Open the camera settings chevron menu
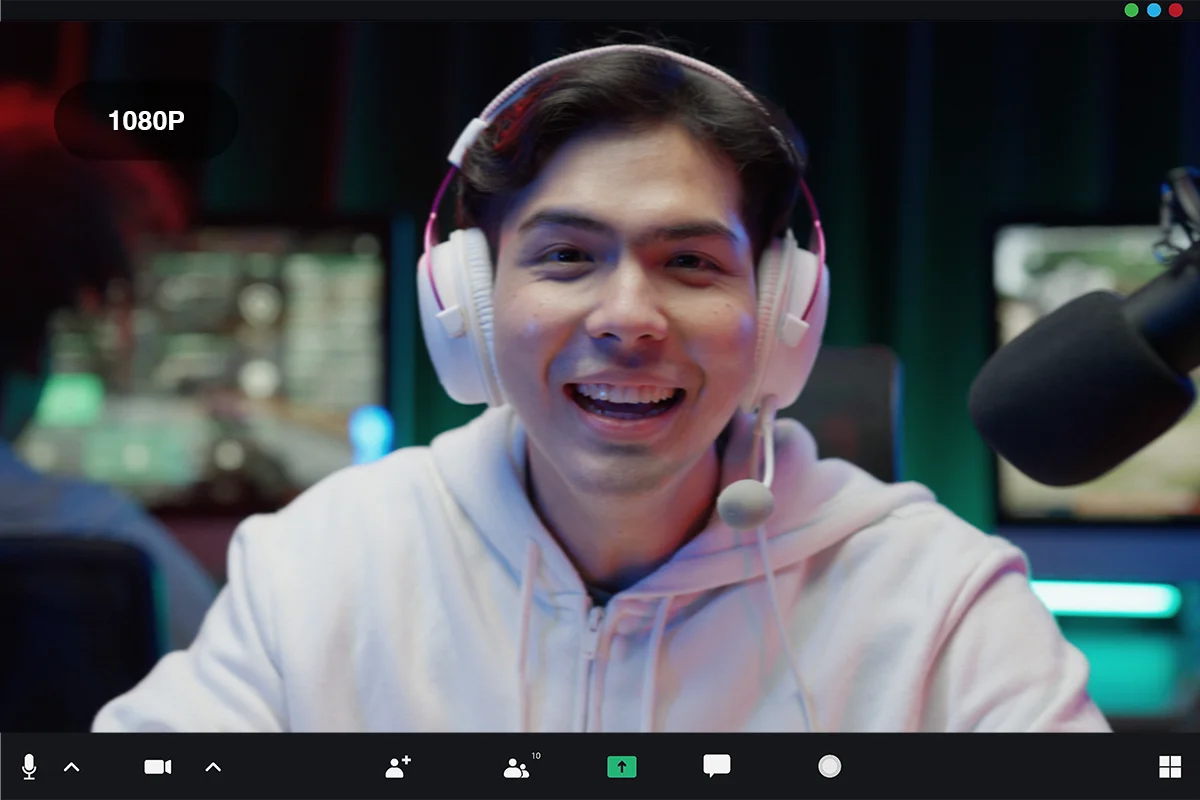 pos(213,767)
